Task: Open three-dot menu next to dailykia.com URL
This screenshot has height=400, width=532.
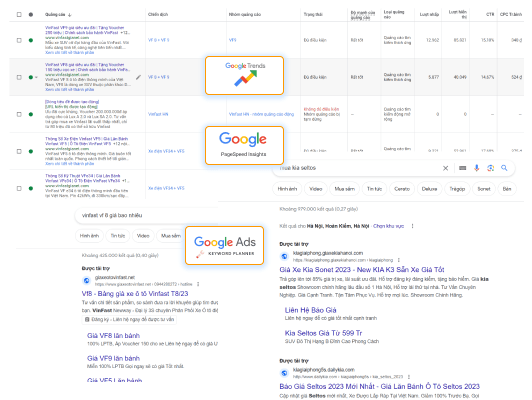Action: (409, 377)
